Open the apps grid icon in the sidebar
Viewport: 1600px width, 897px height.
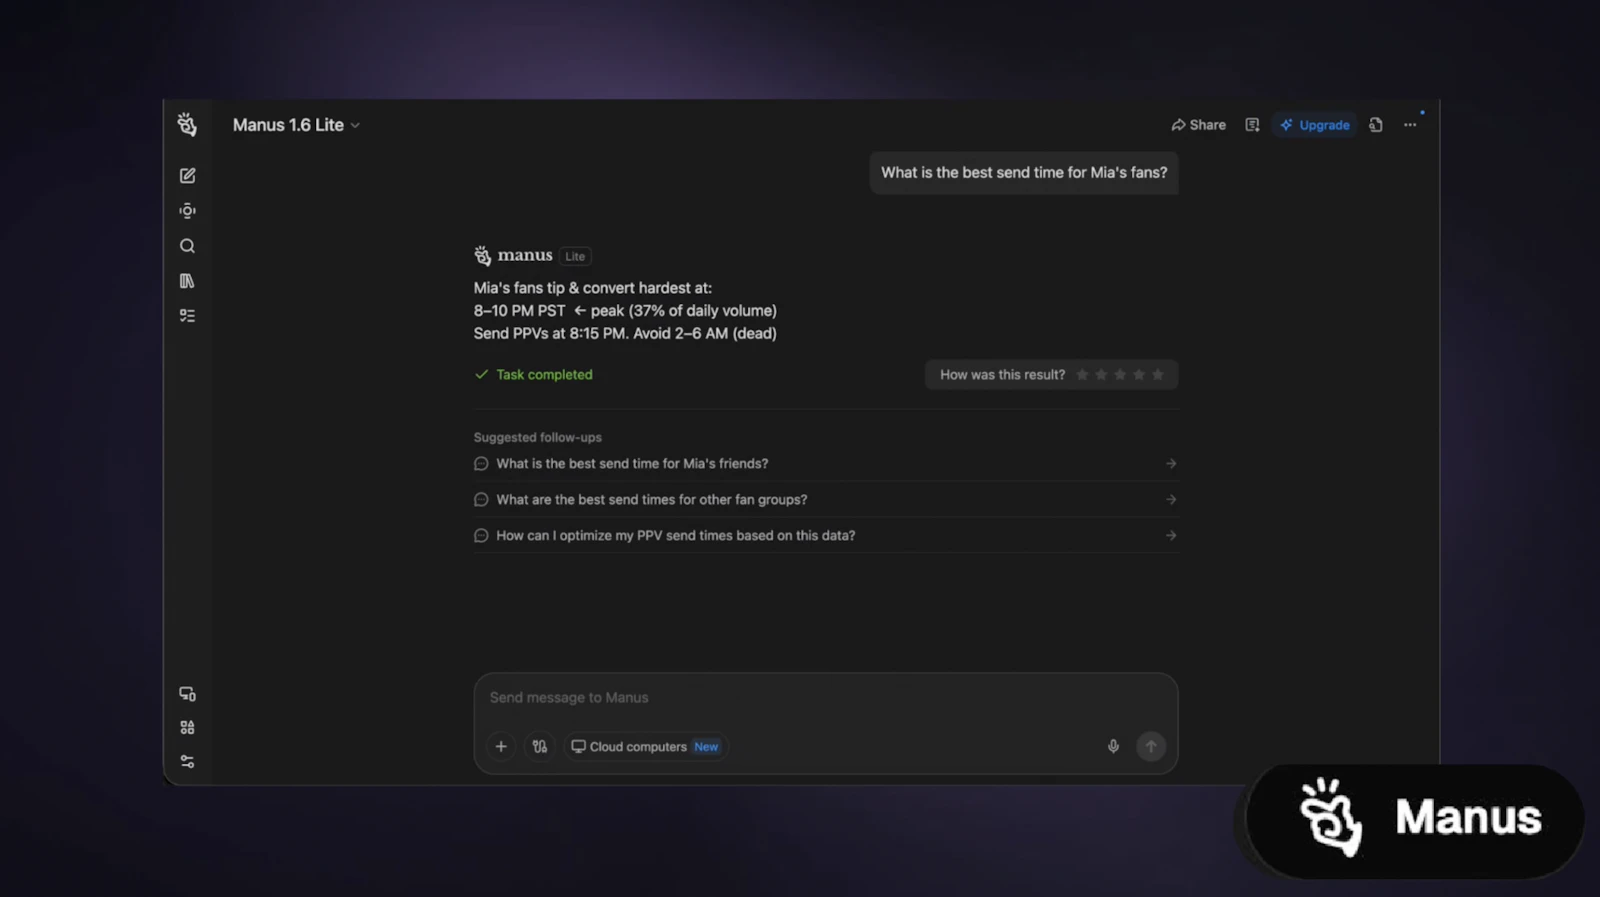pos(187,728)
